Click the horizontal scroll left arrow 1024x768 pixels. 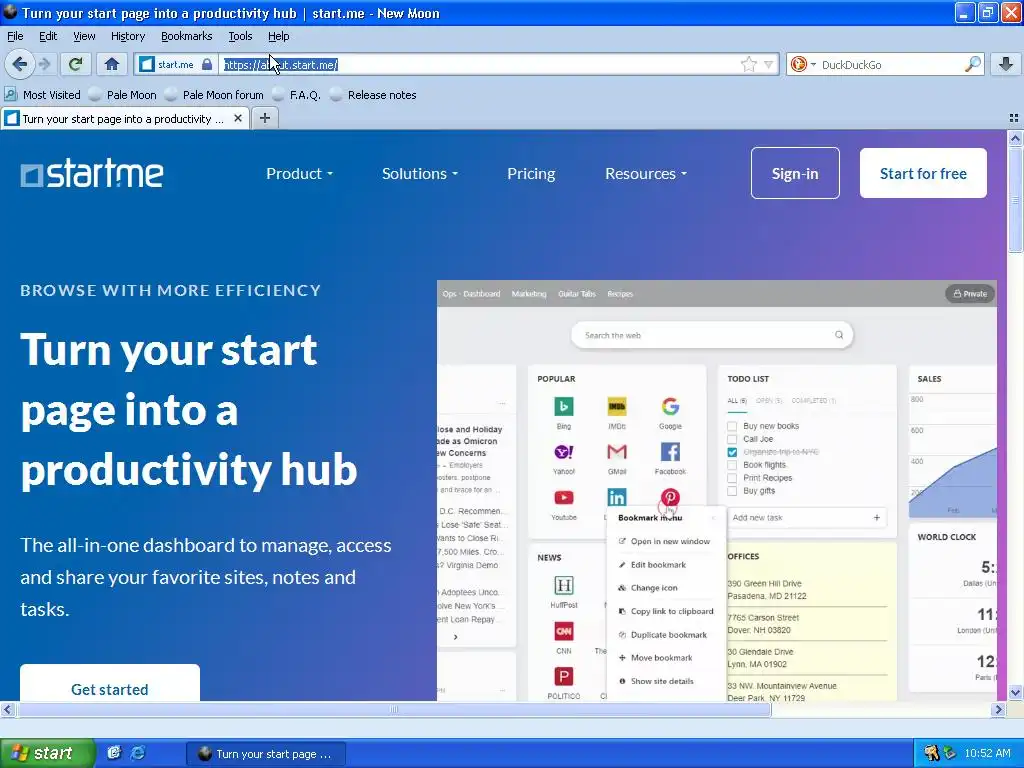[7, 709]
